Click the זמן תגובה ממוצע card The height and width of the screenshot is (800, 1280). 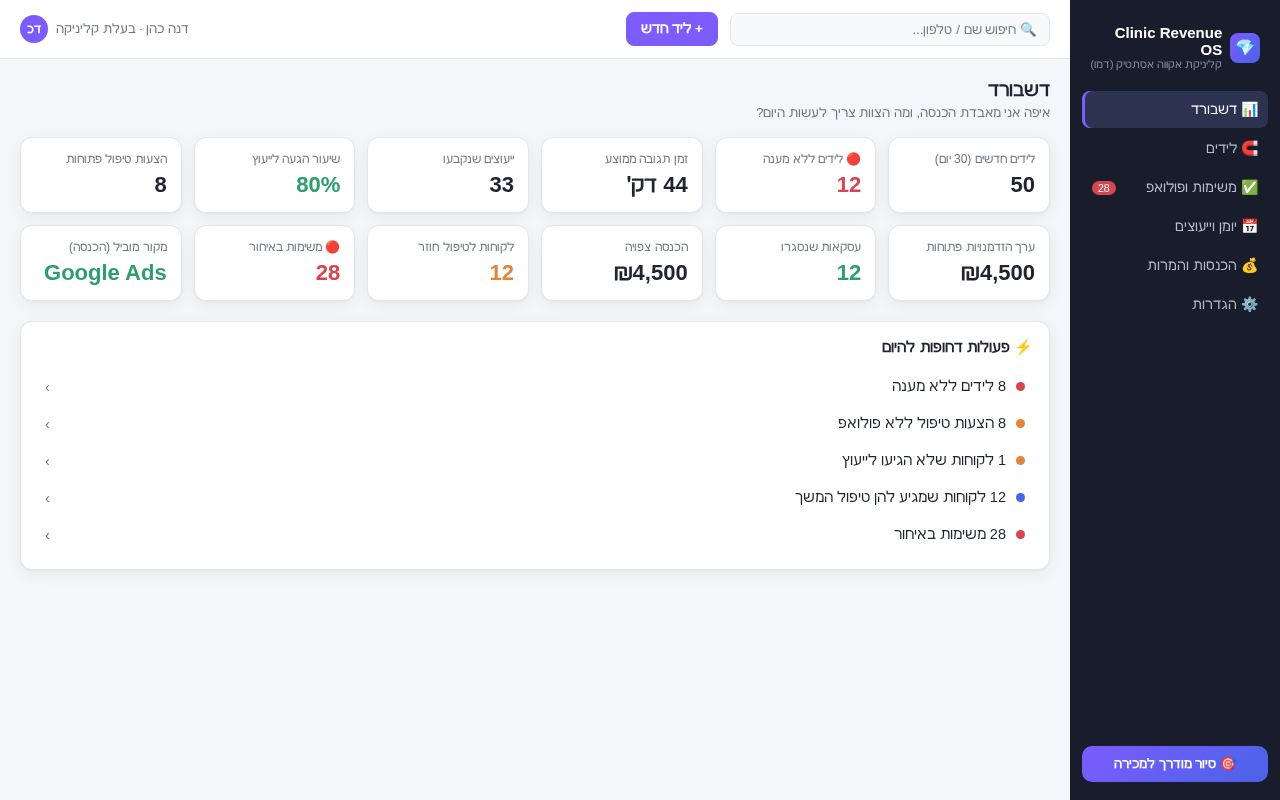coord(622,175)
